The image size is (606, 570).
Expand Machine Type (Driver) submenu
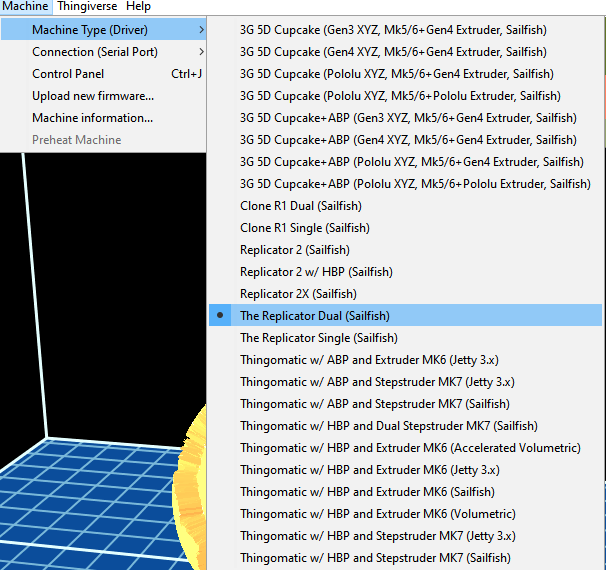[x=103, y=30]
